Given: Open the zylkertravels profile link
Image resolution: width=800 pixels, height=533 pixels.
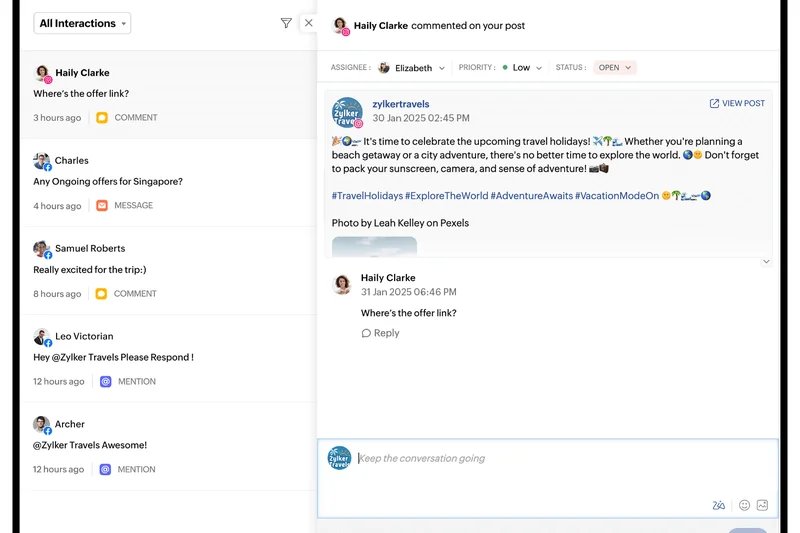Looking at the screenshot, I should pyautogui.click(x=401, y=104).
